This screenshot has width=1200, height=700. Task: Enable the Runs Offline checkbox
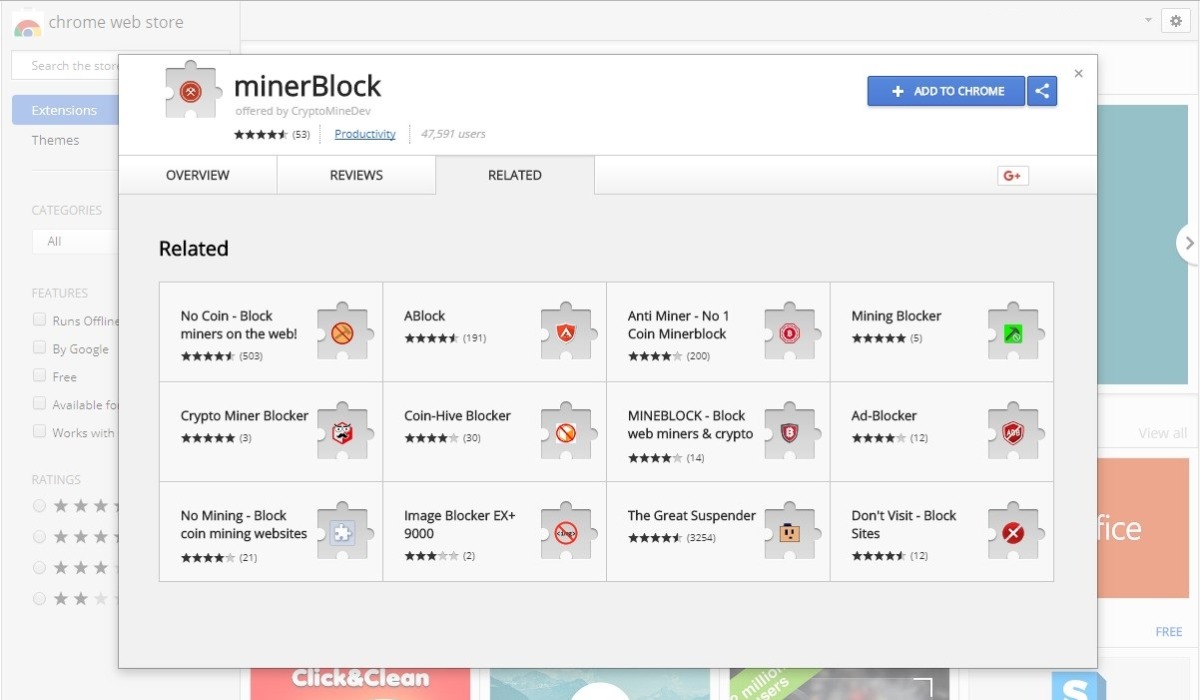[40, 320]
